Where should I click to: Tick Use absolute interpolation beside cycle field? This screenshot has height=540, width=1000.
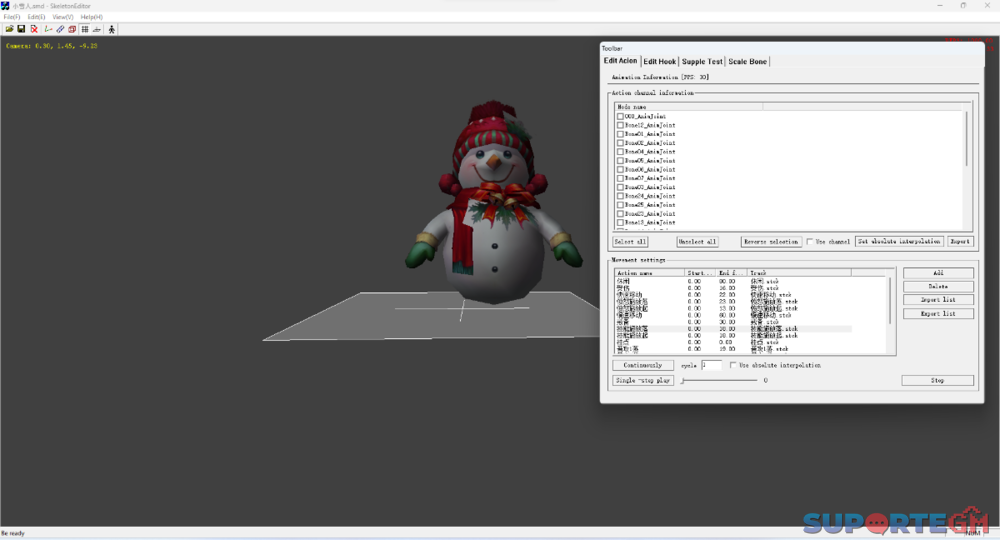tap(734, 365)
